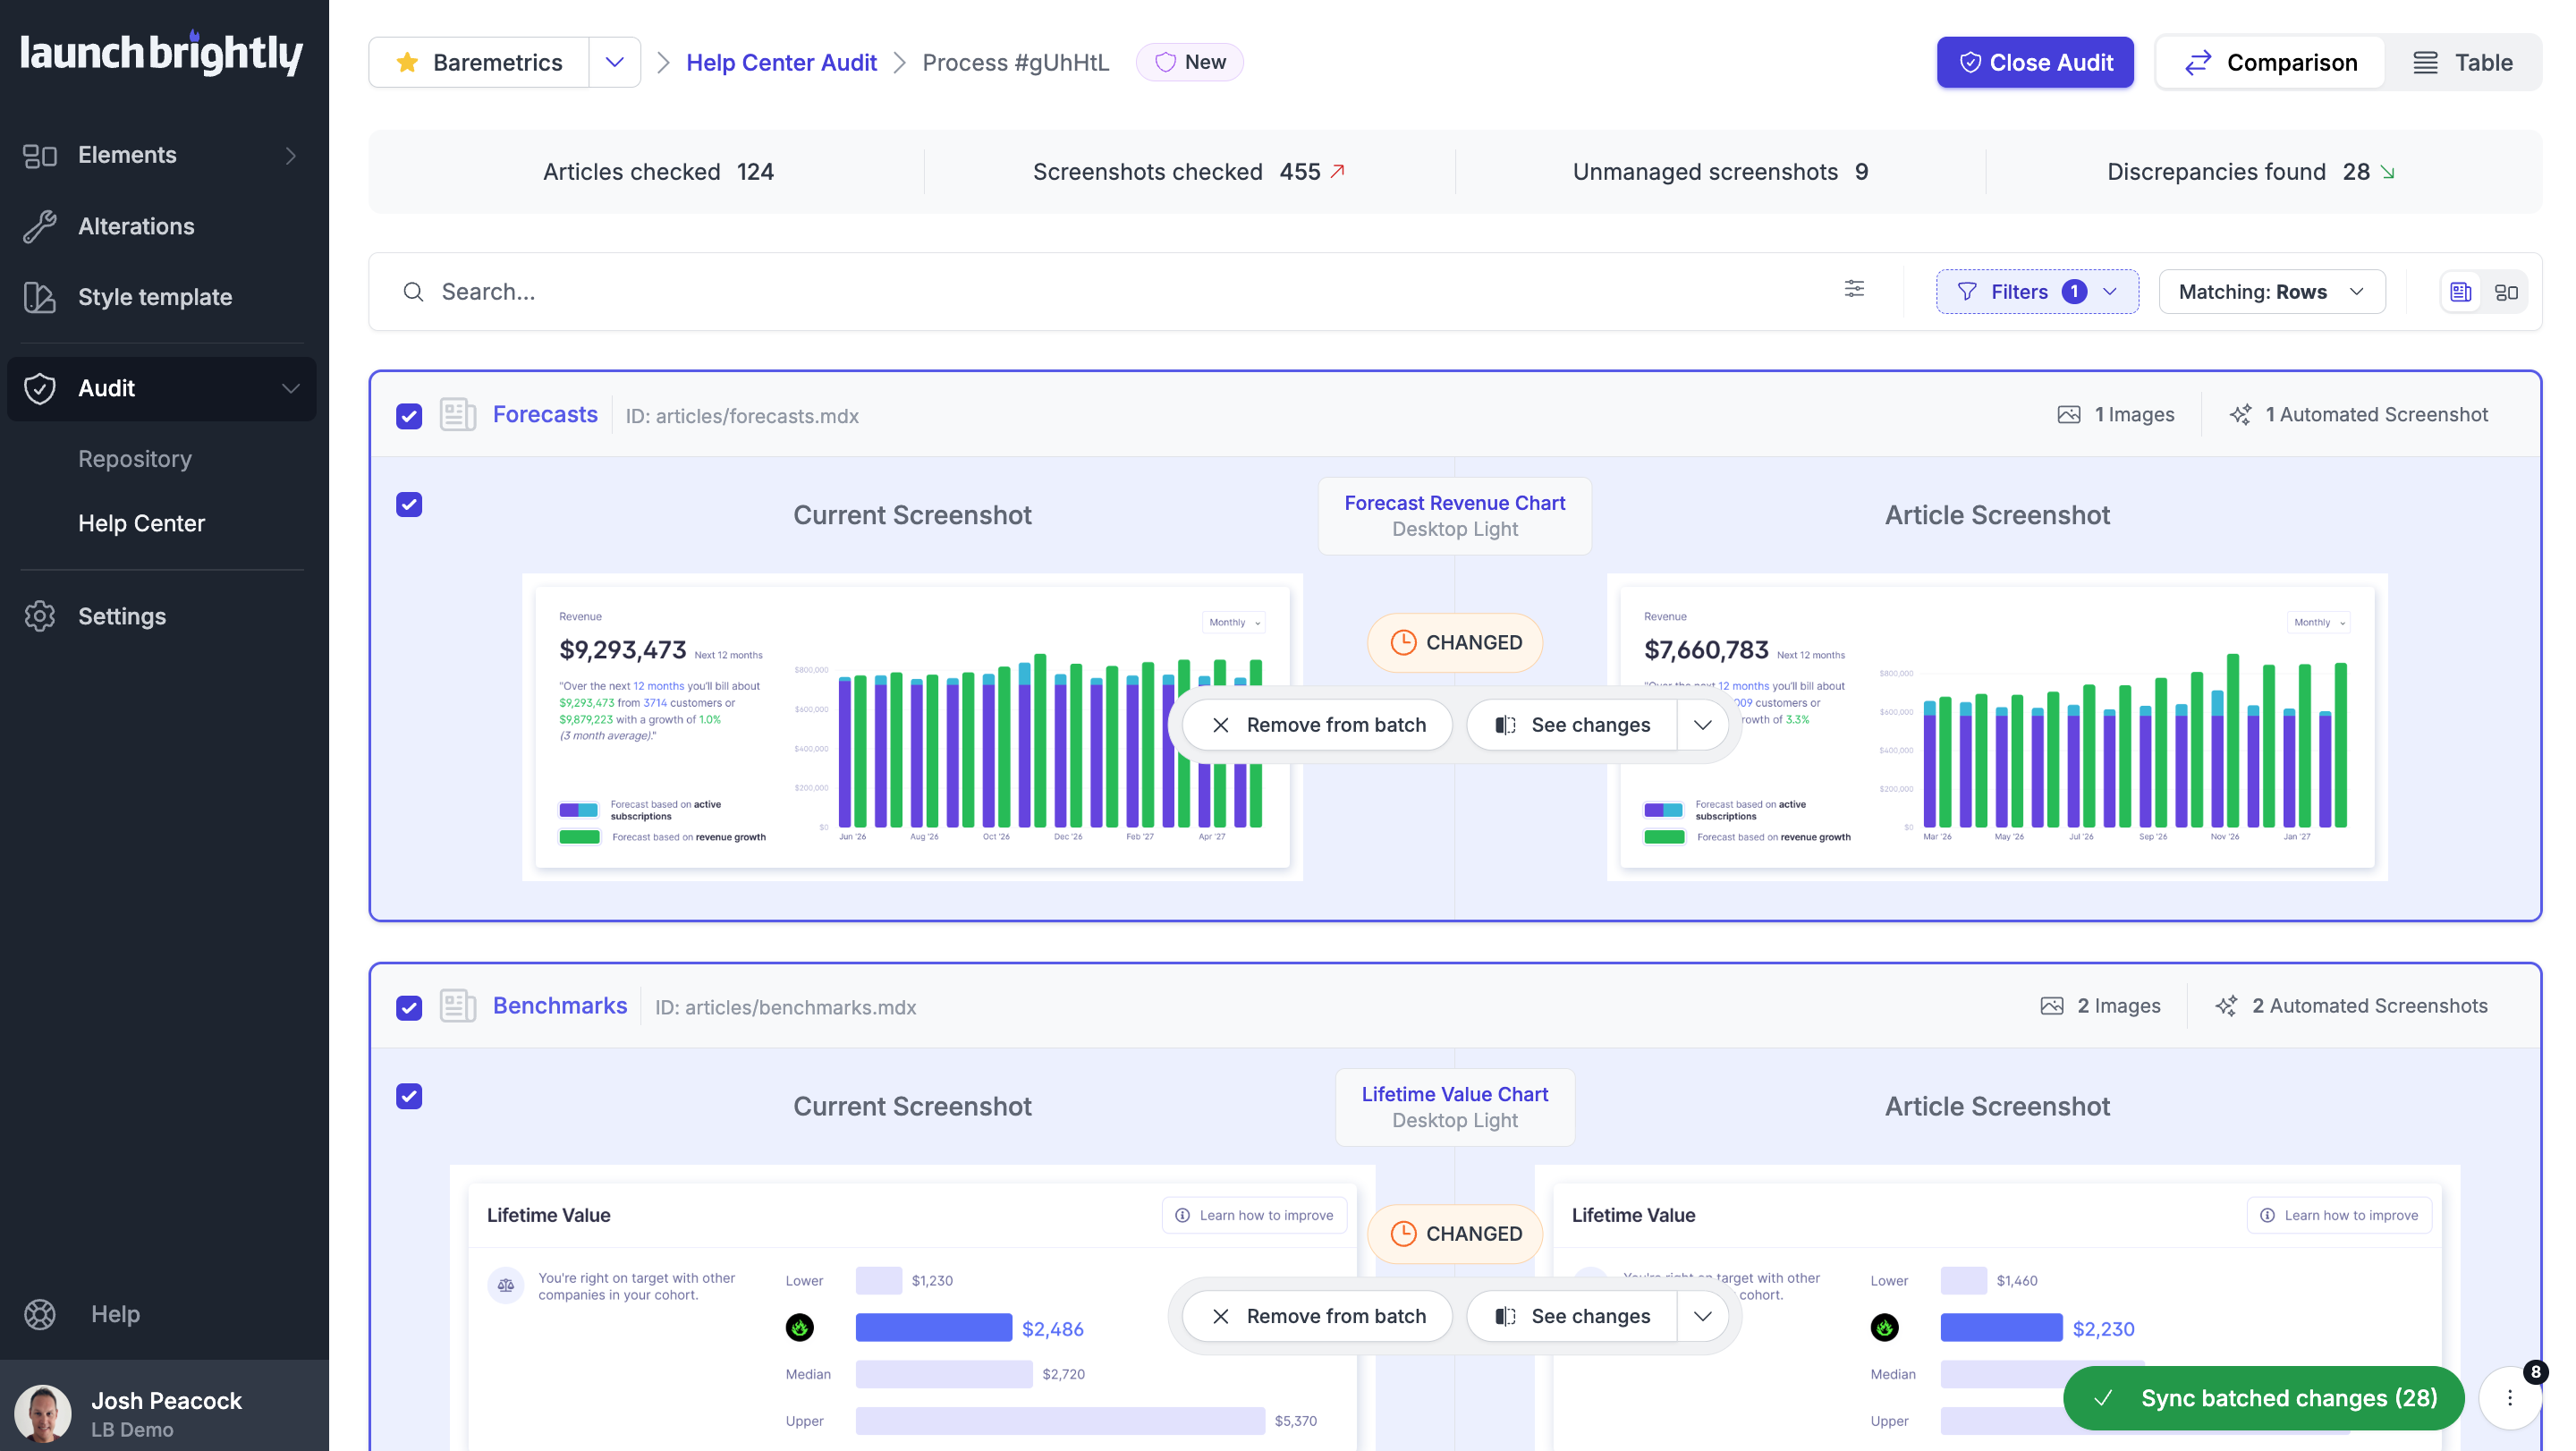Click the Alterations wrench icon
2576x1451 pixels.
(x=40, y=226)
